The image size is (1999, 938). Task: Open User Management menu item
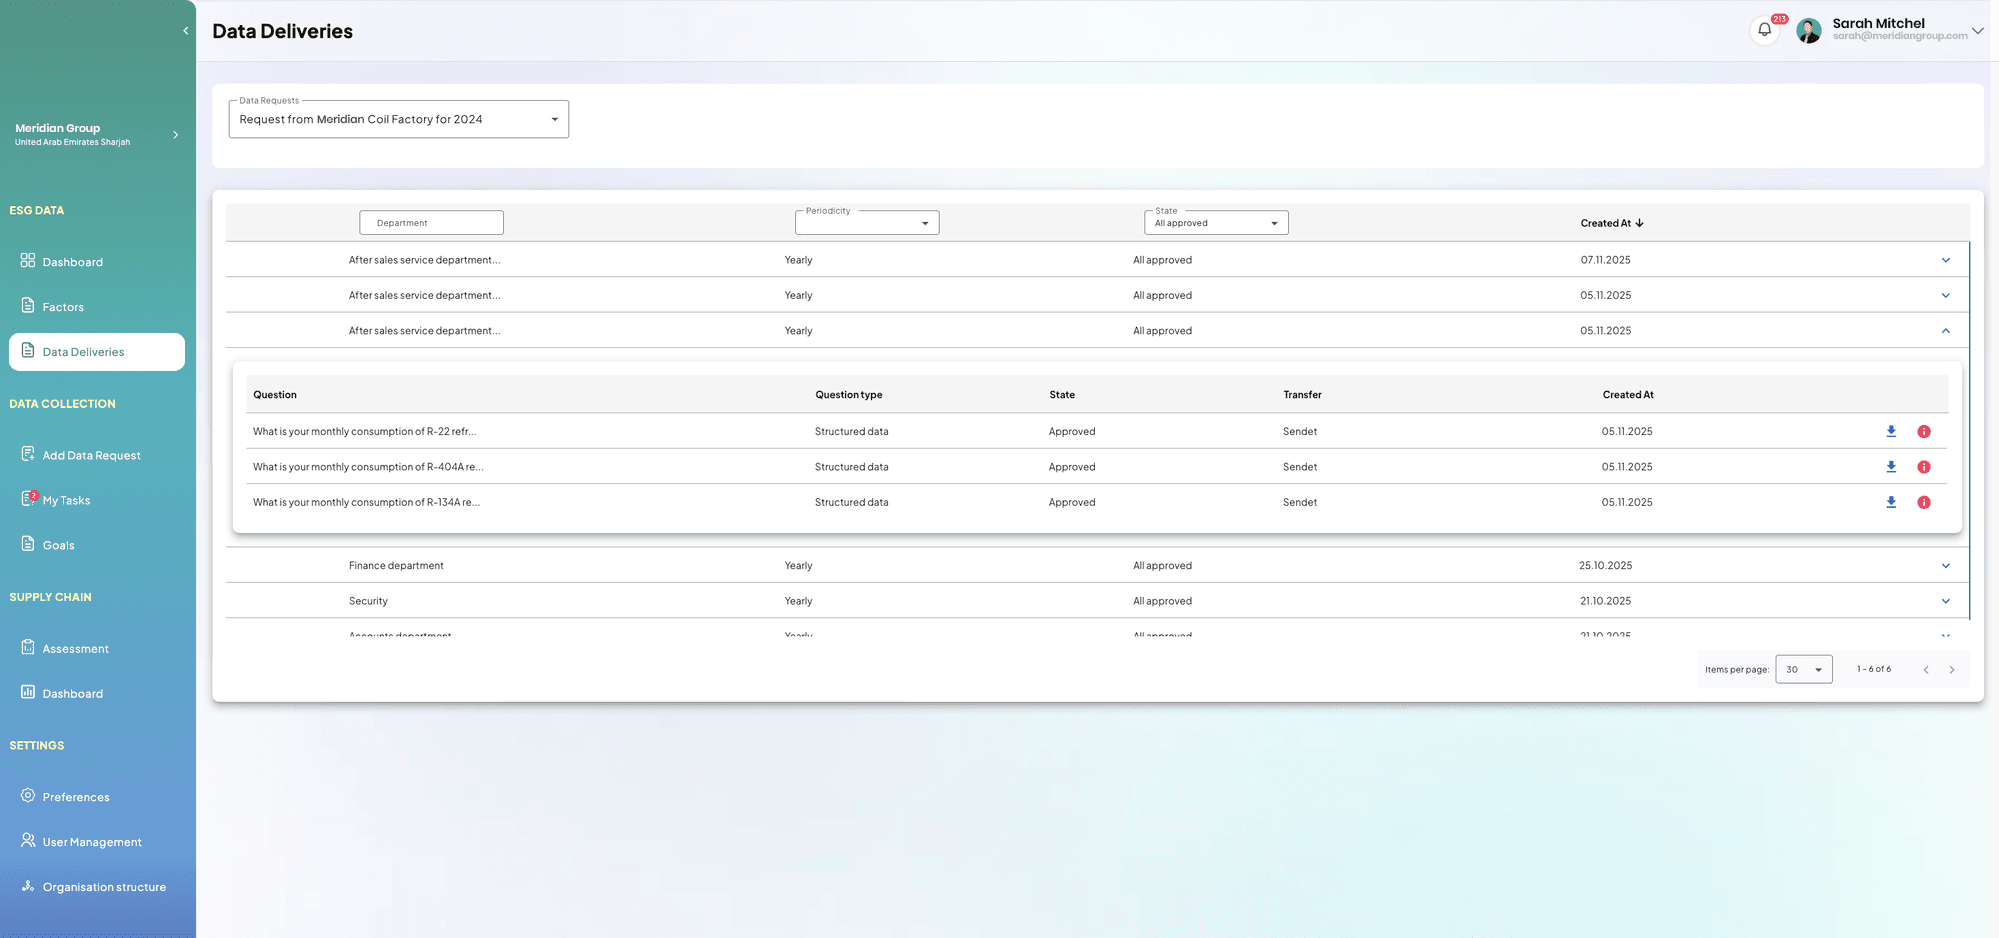[97, 842]
